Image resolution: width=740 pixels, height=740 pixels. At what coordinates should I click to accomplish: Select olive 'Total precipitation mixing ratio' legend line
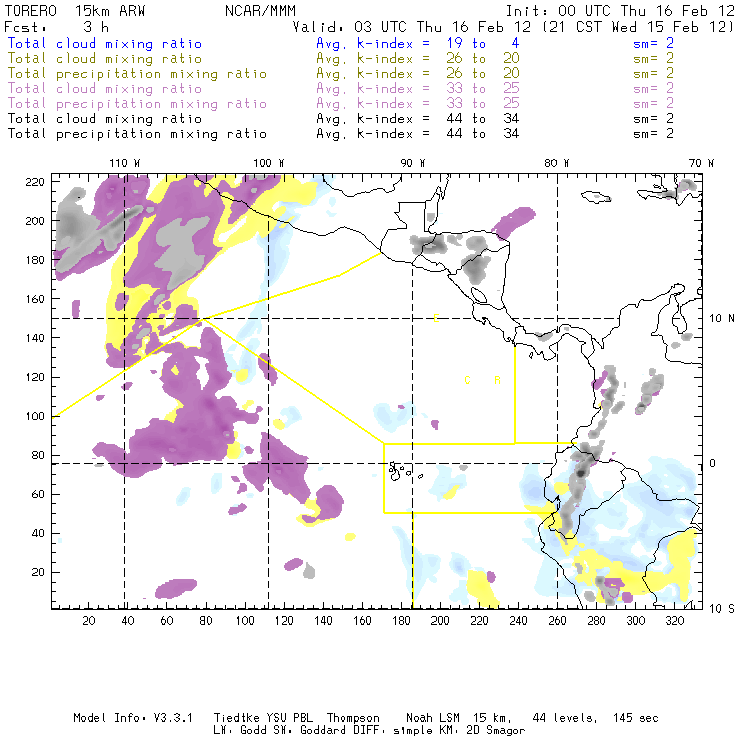coord(137,74)
